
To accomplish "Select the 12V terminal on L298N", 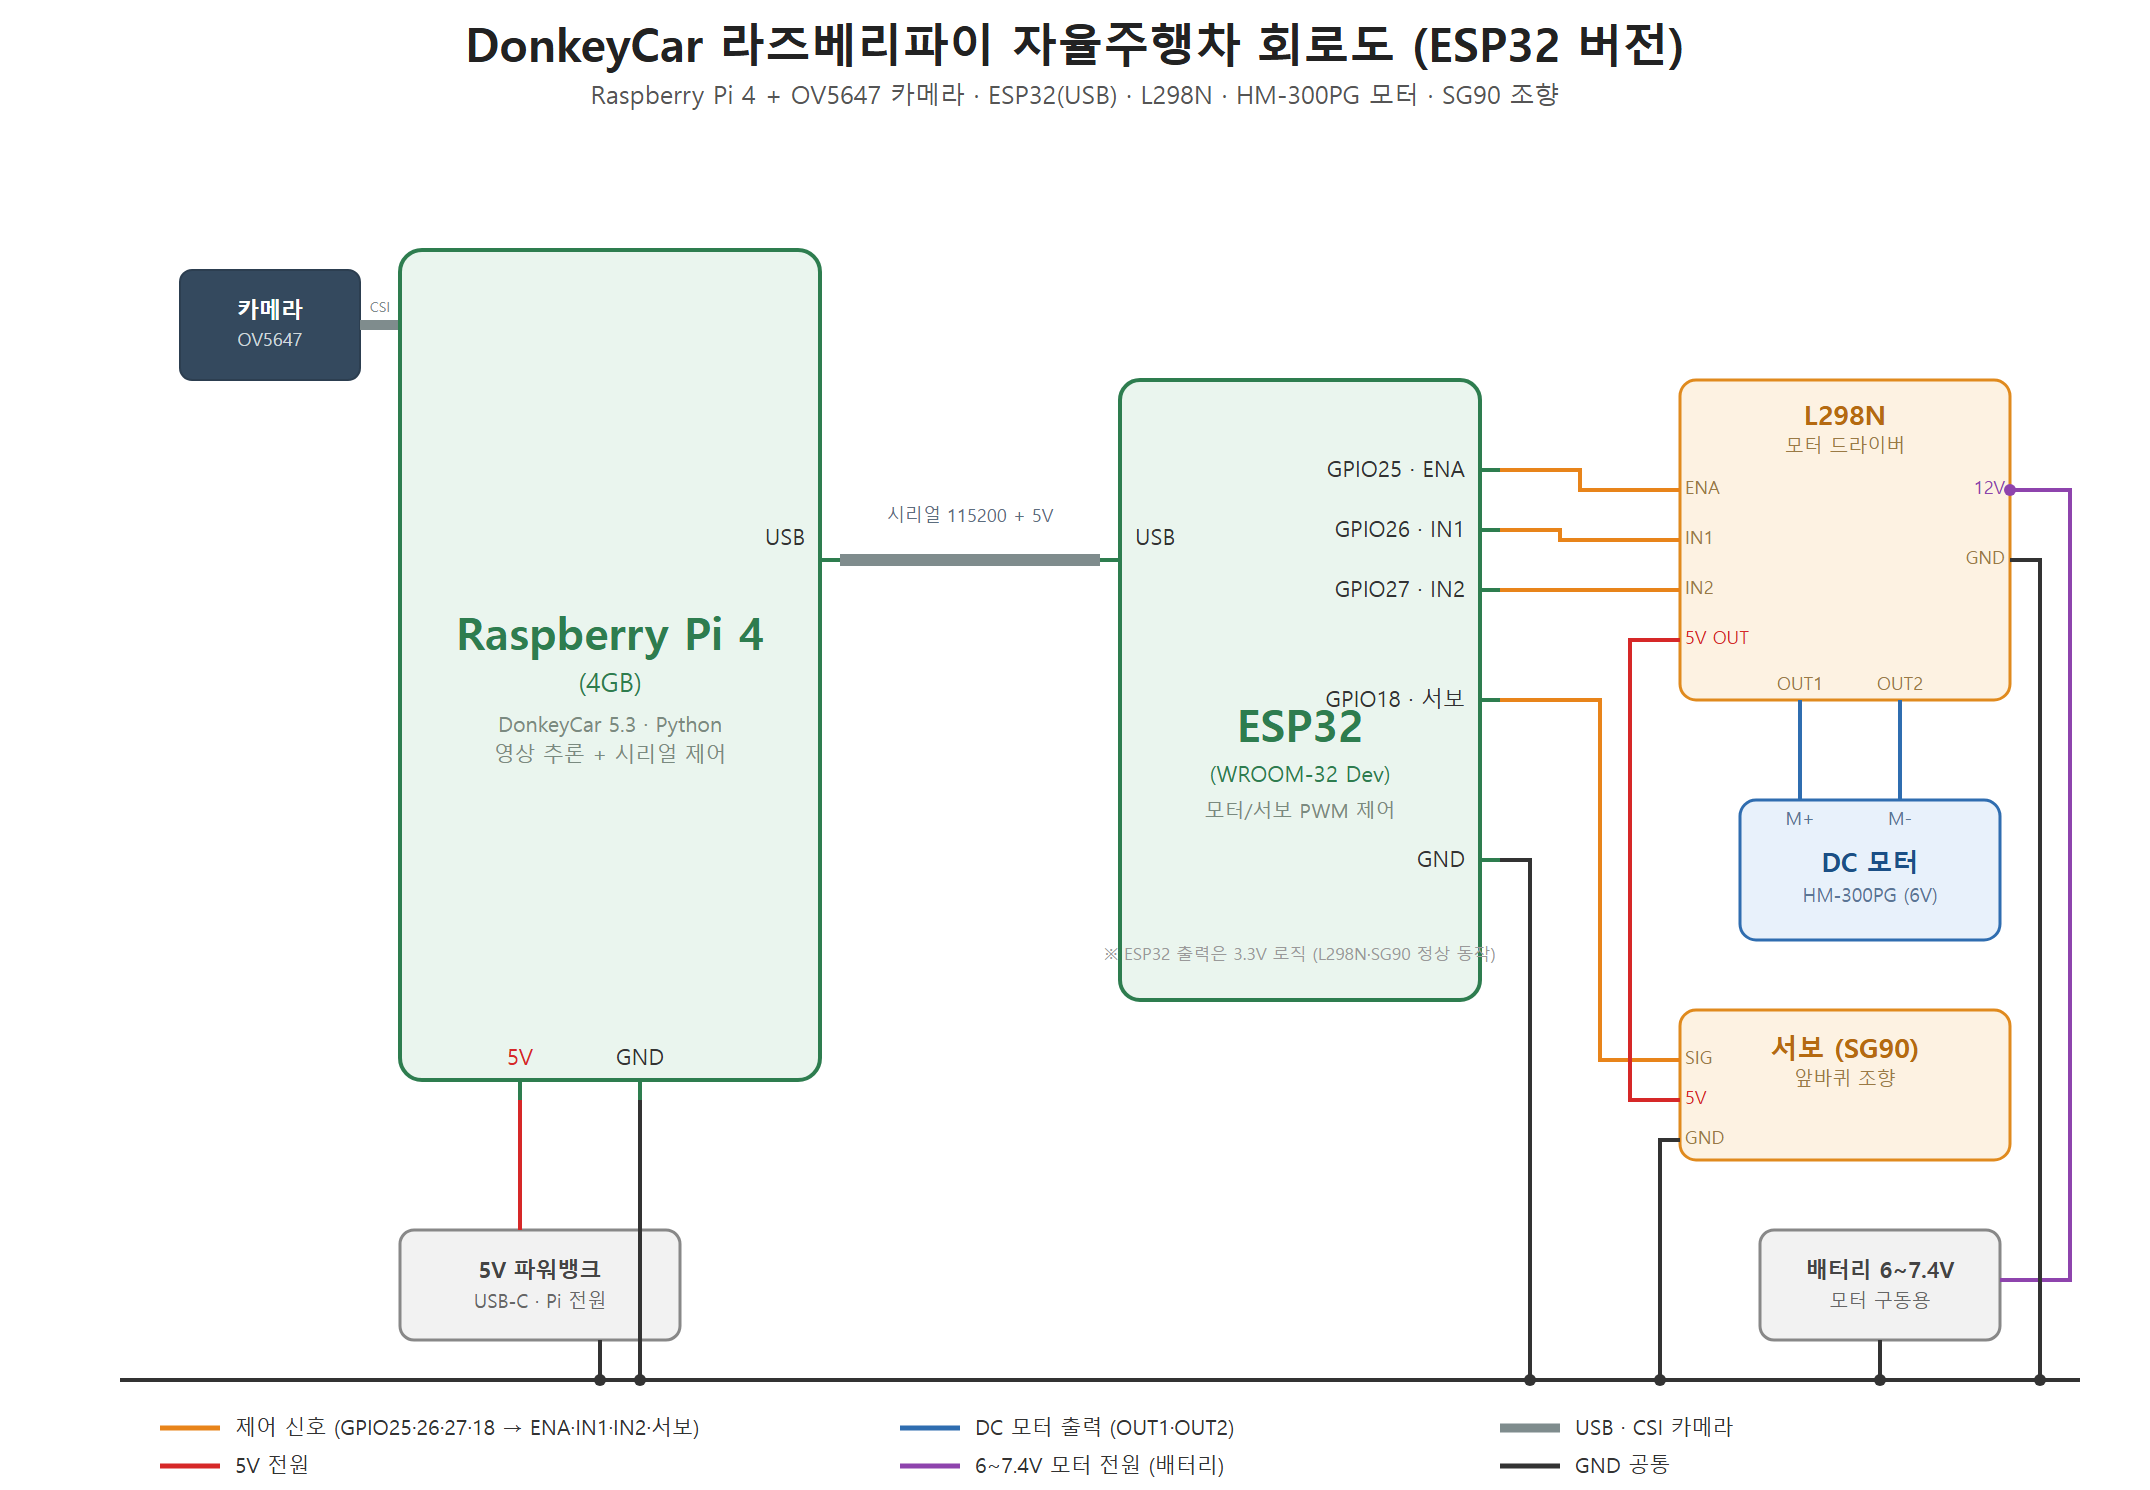I will tap(1989, 488).
